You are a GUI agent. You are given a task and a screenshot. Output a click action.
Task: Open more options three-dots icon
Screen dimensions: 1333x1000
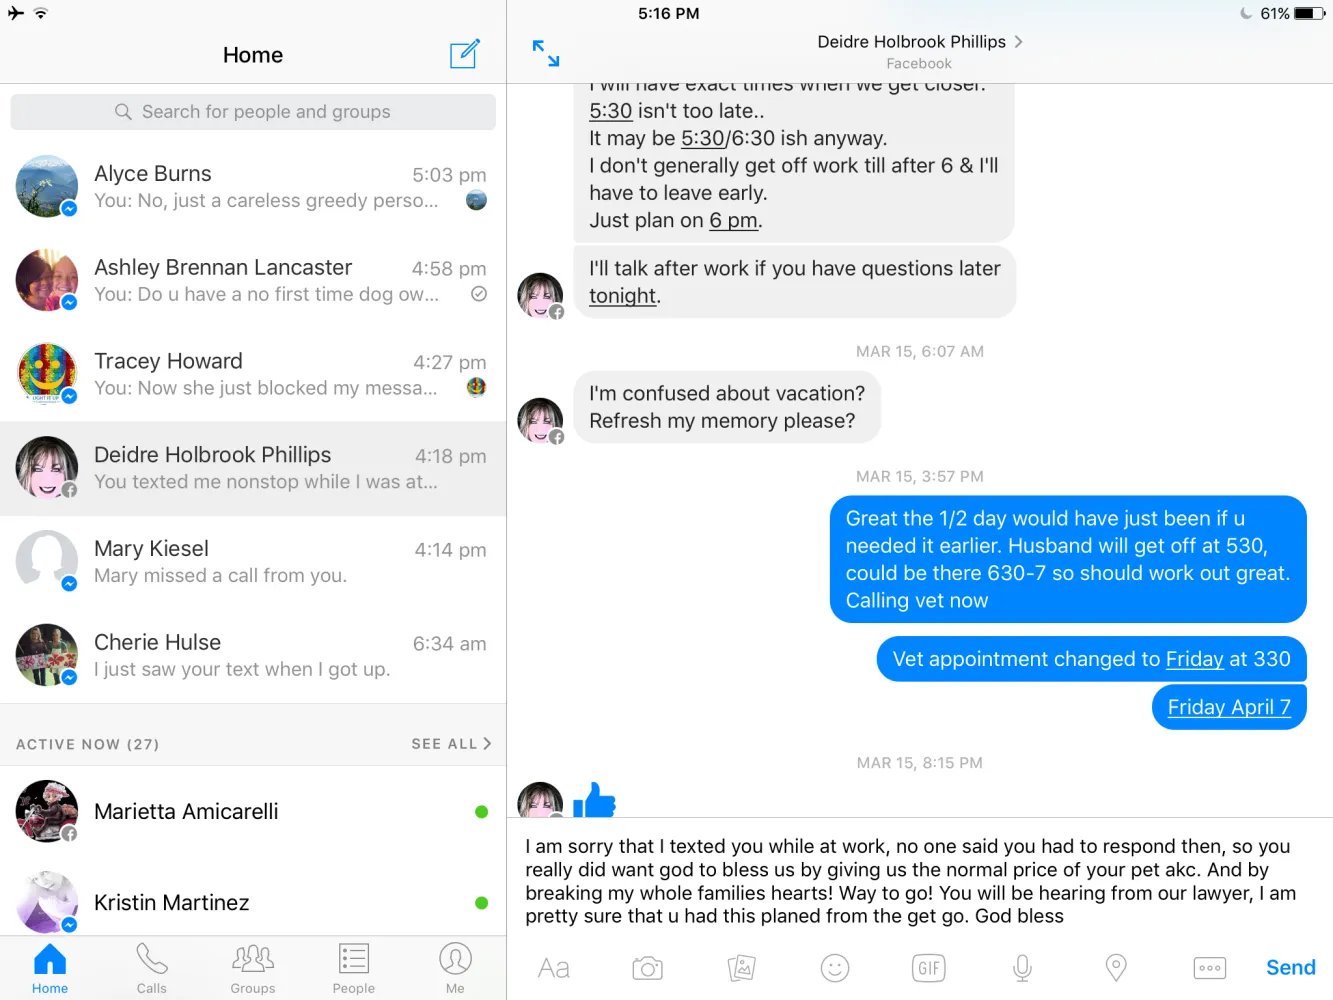point(1210,968)
